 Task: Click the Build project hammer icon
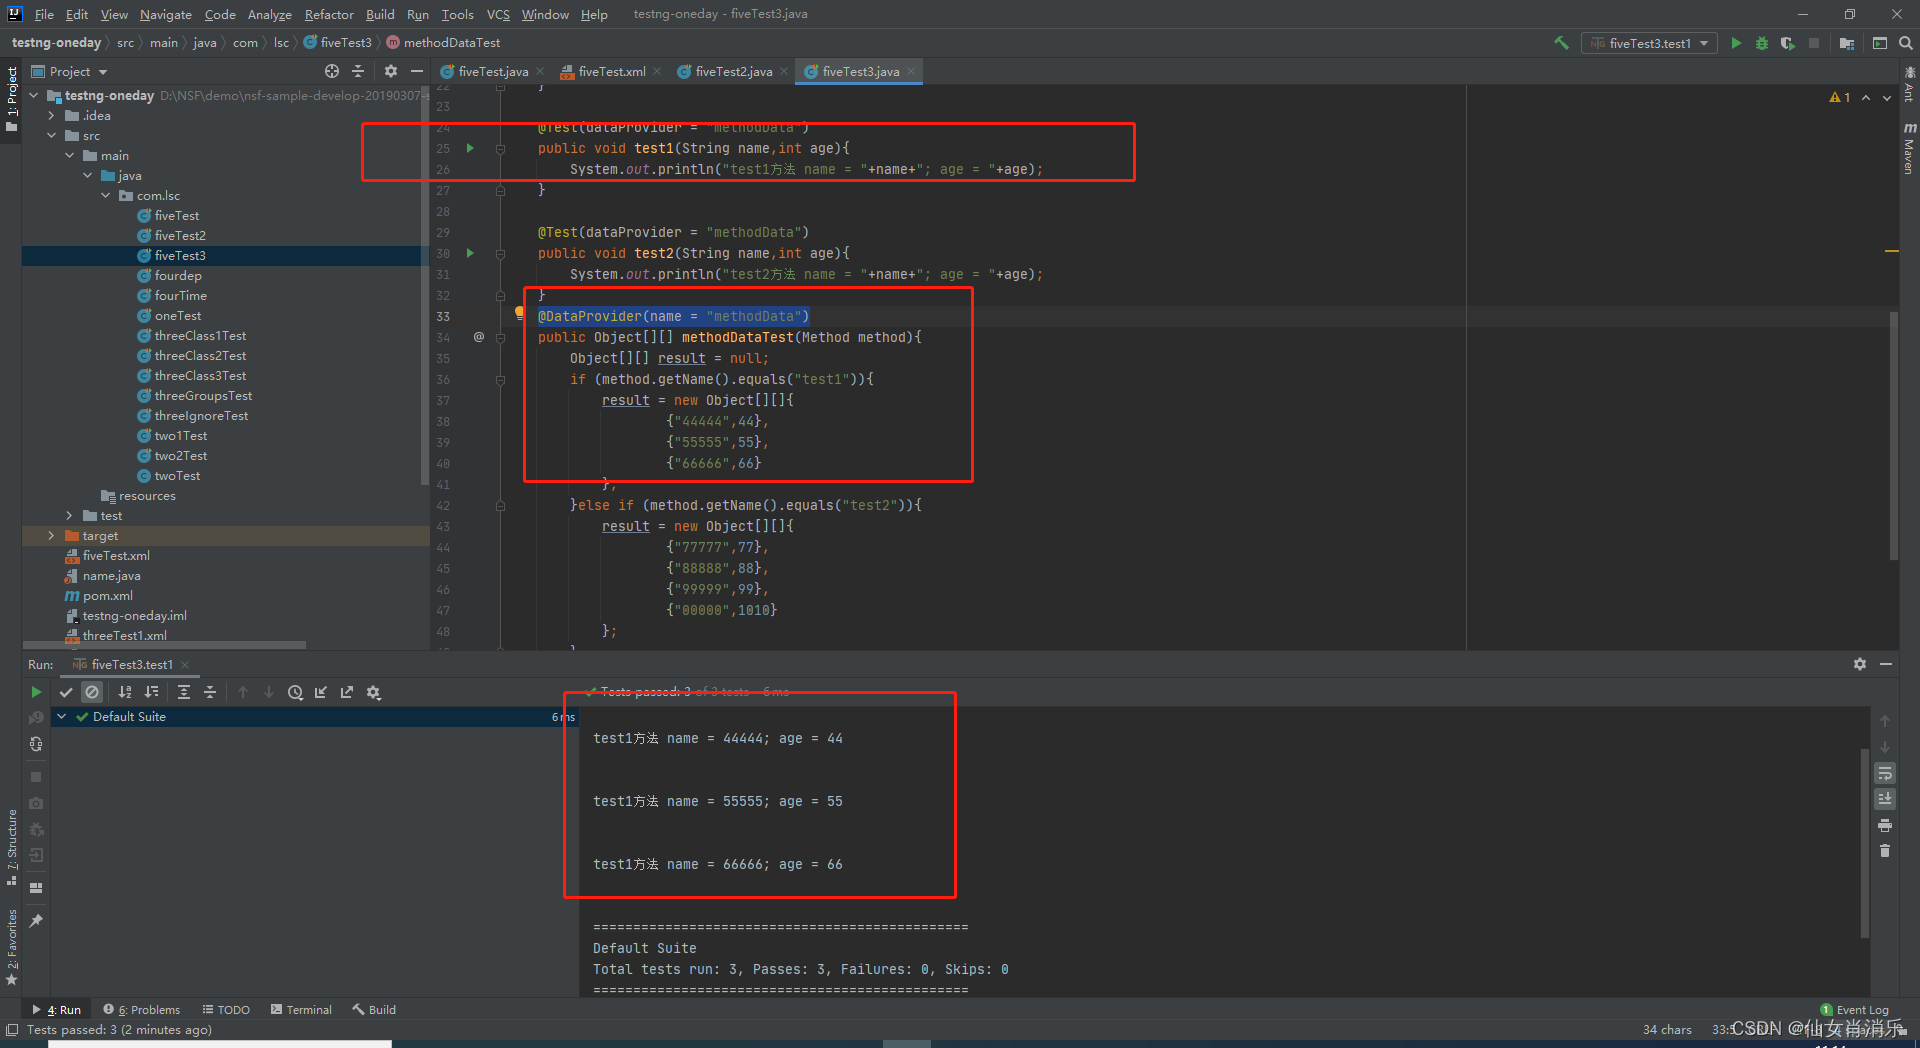[1561, 43]
